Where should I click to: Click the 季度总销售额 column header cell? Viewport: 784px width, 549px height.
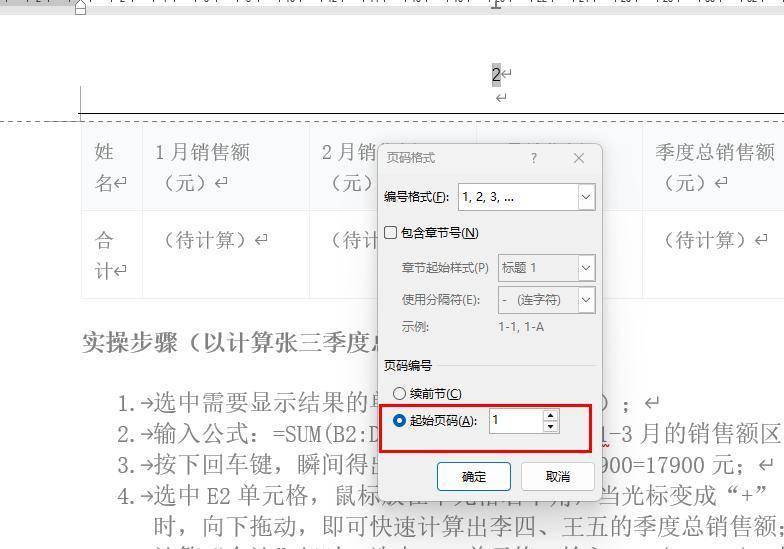pos(714,167)
